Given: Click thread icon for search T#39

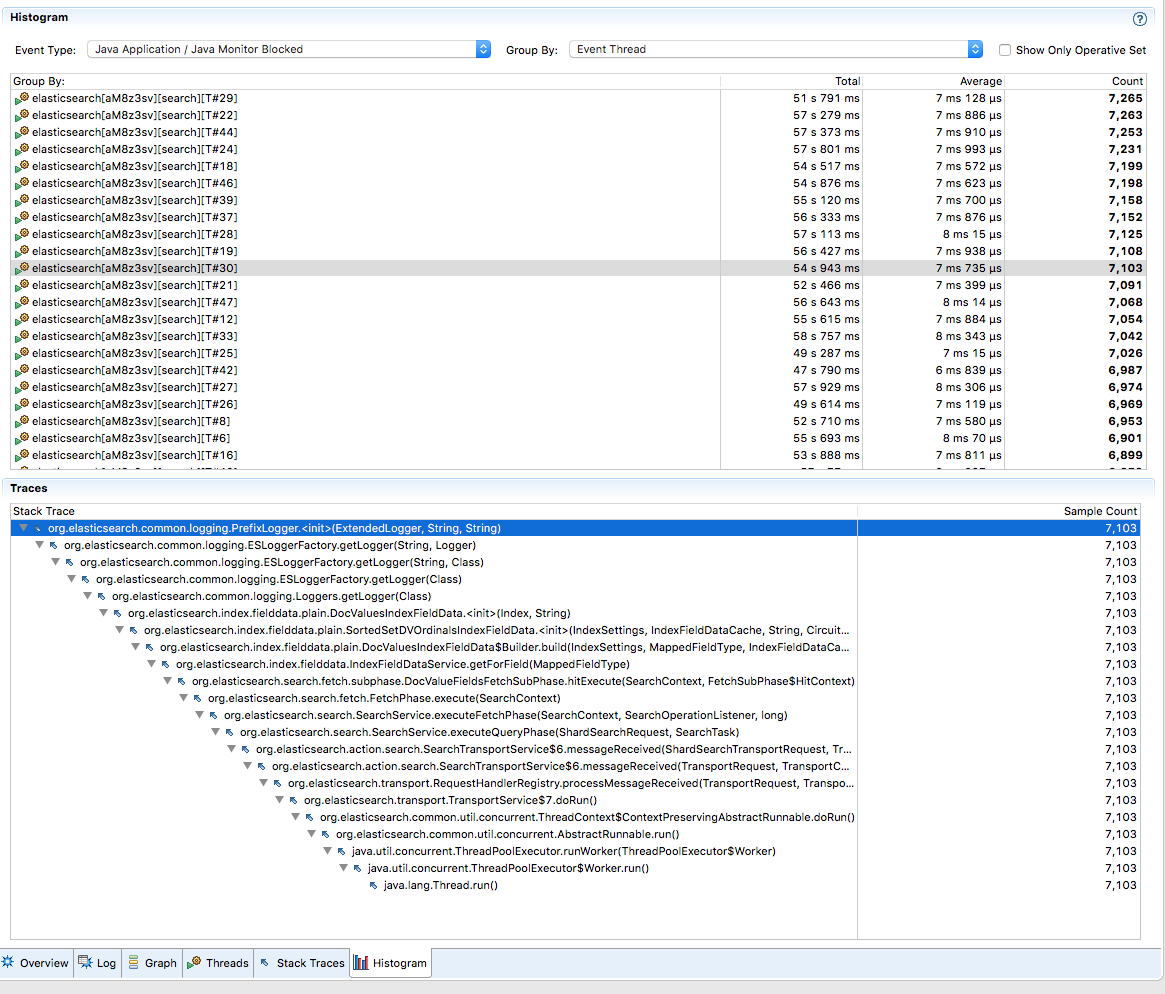Looking at the screenshot, I should click(22, 201).
